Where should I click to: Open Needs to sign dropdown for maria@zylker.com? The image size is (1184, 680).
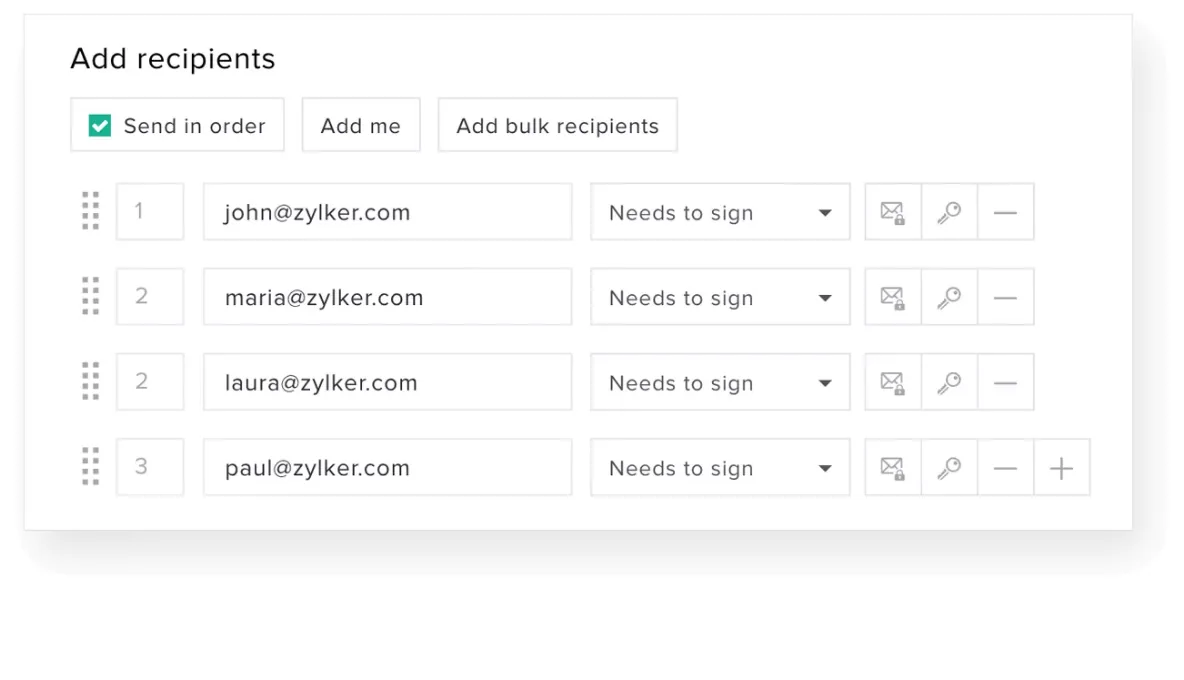[x=720, y=297]
